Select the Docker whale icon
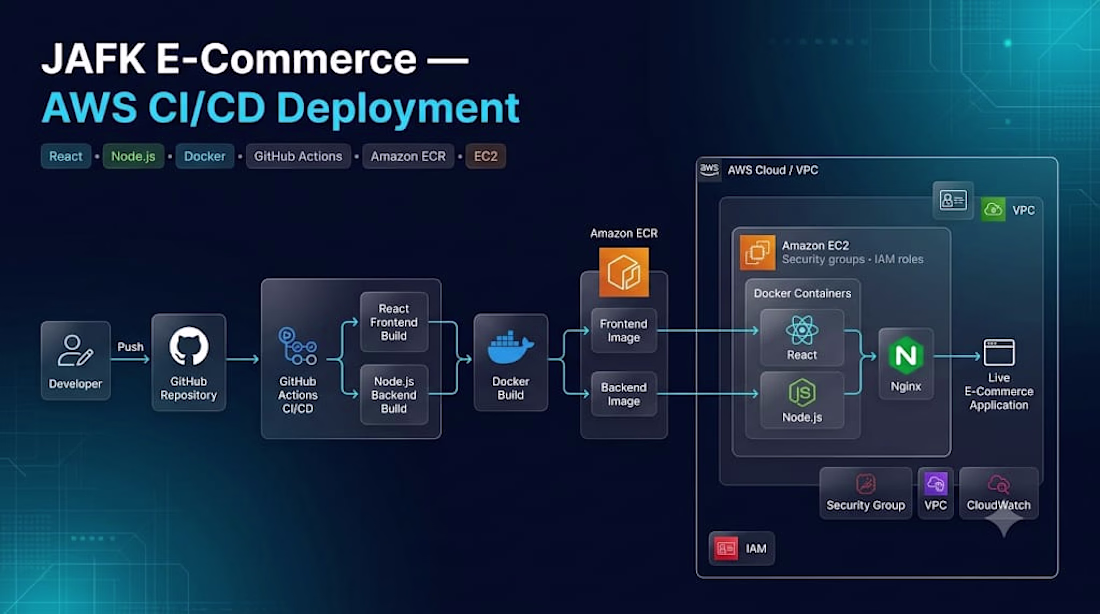The image size is (1100, 614). 510,349
